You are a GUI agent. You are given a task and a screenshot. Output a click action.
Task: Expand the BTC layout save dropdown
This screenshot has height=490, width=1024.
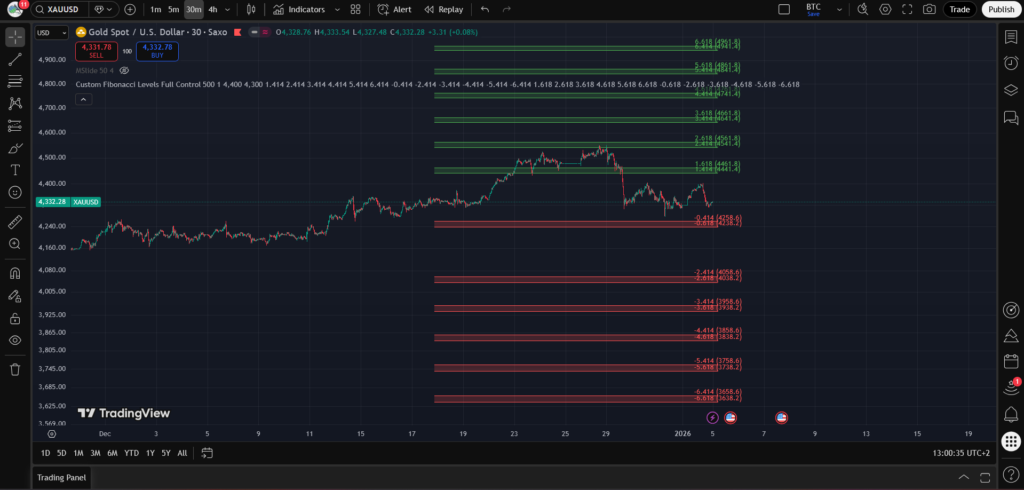pyautogui.click(x=841, y=9)
